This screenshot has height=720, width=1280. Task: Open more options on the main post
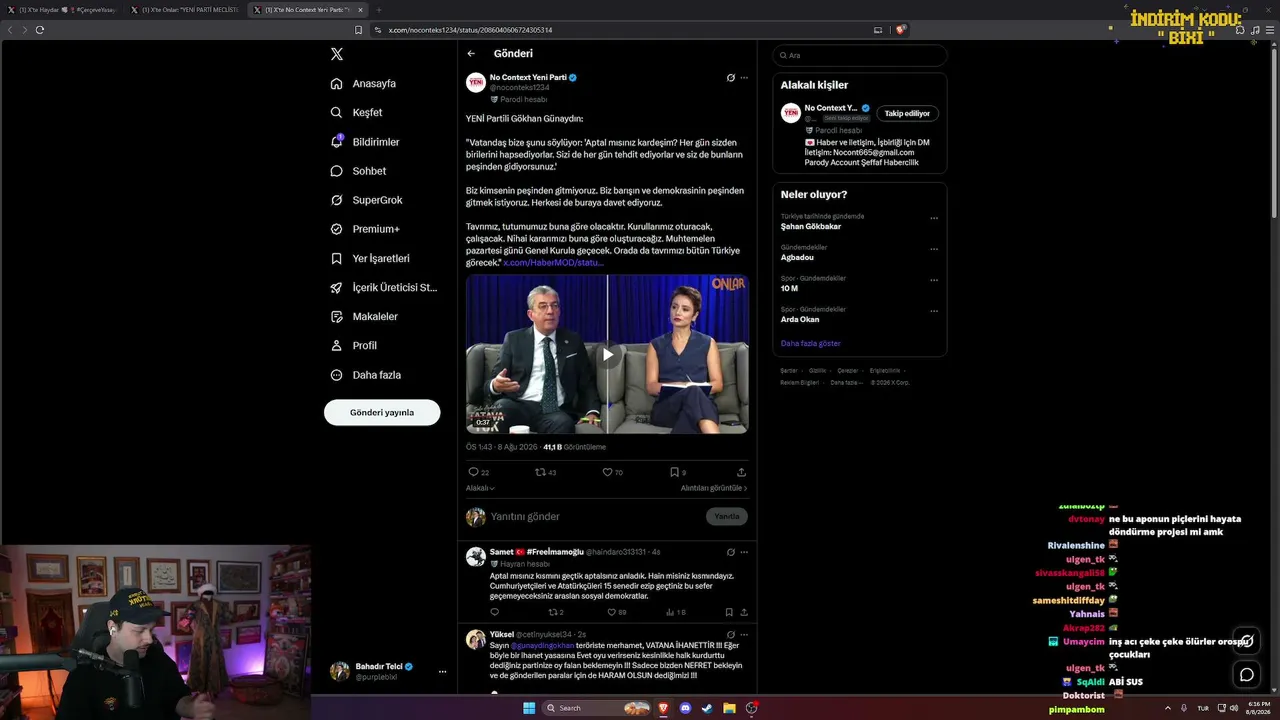point(744,77)
